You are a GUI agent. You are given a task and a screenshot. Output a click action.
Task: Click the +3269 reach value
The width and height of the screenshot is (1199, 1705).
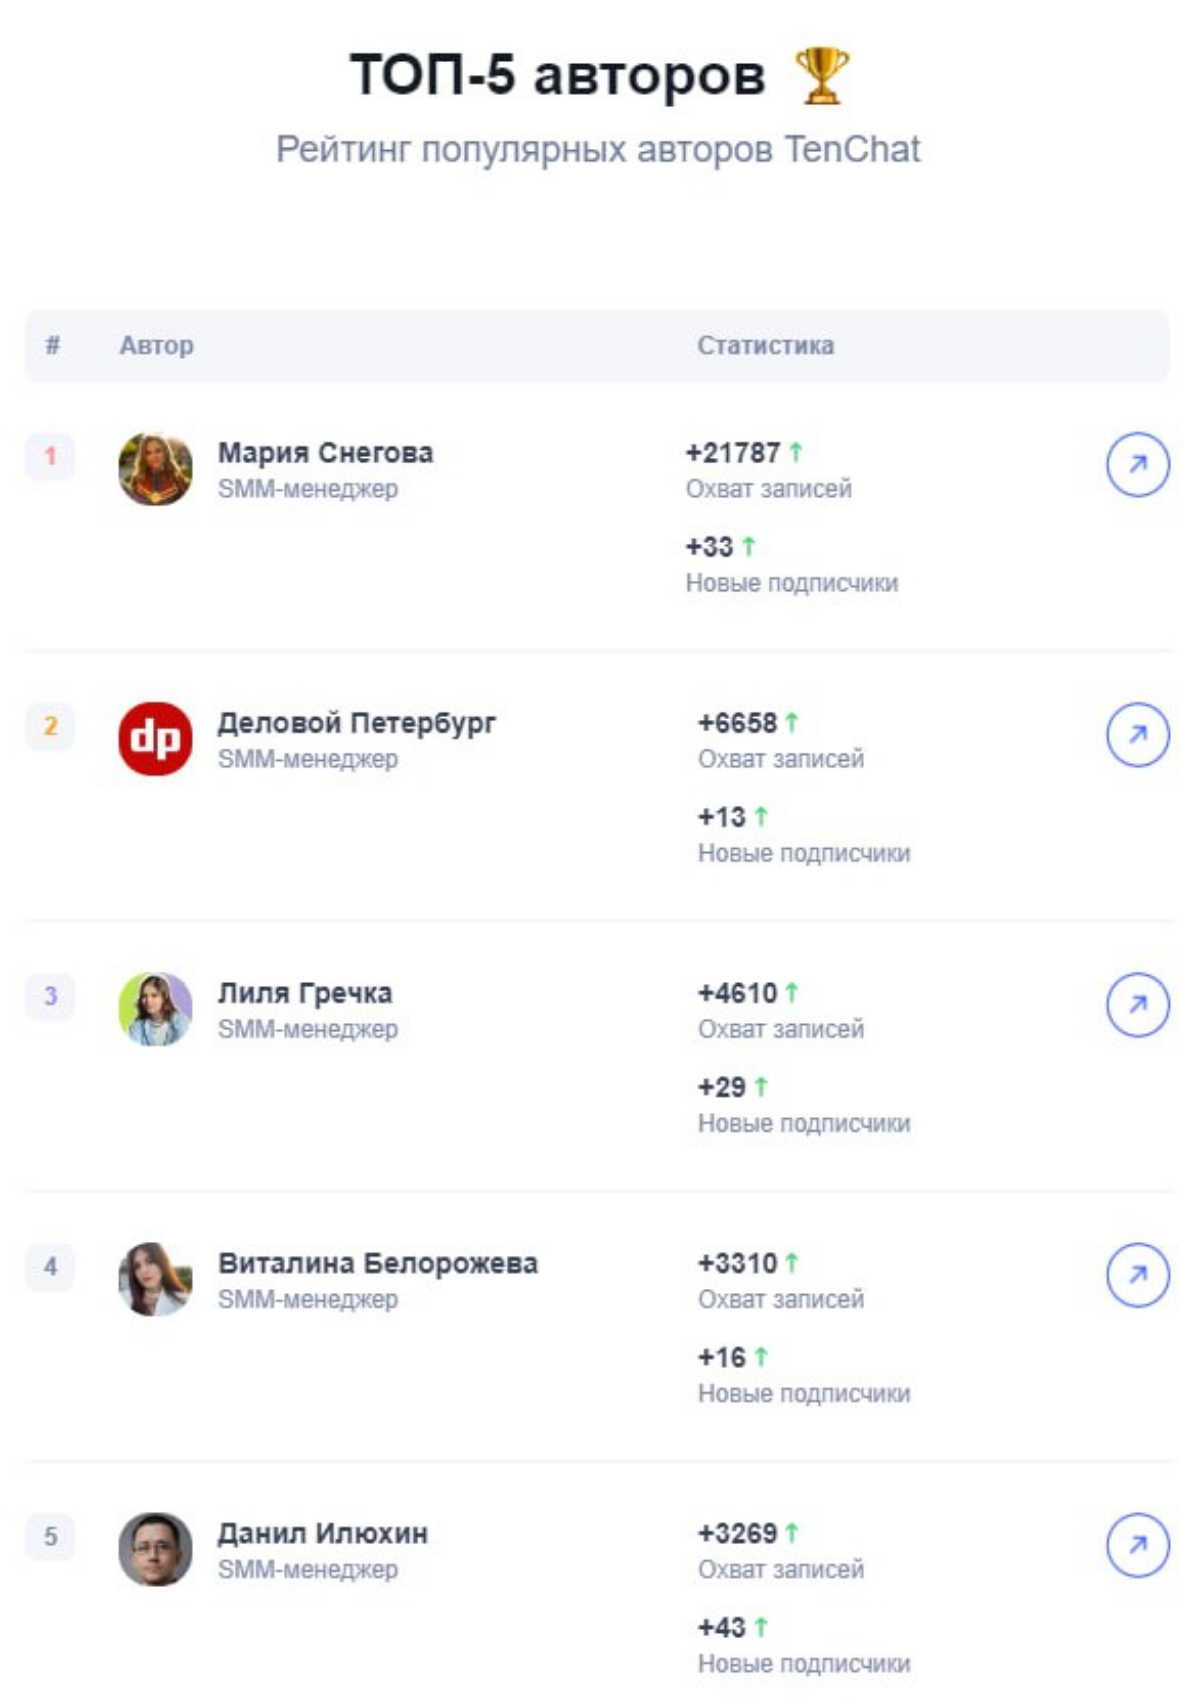pyautogui.click(x=737, y=1533)
